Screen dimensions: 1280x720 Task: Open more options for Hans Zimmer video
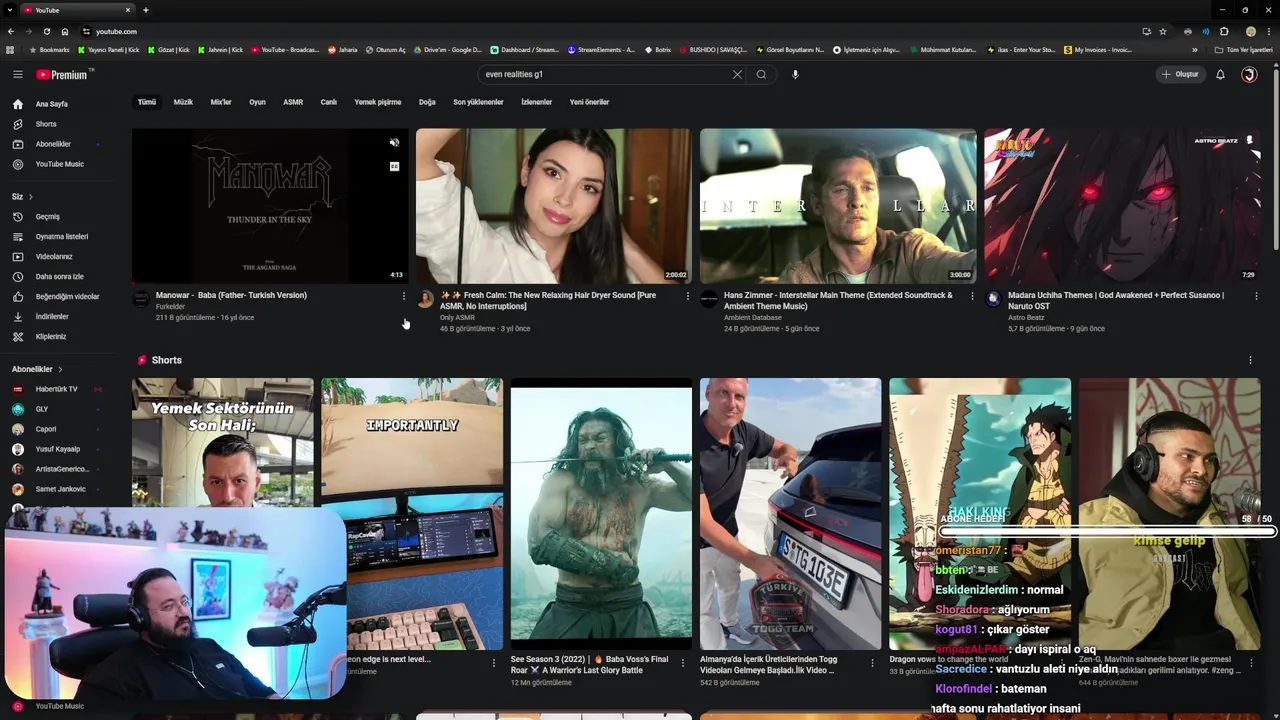[x=972, y=296]
